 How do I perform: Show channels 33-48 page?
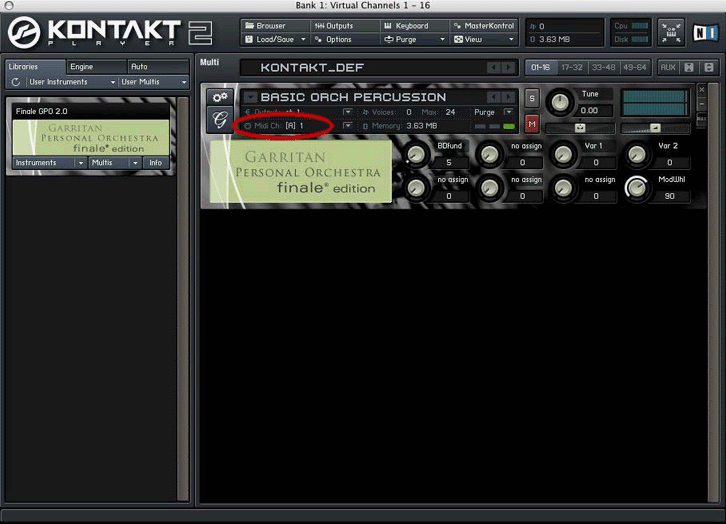tap(603, 68)
